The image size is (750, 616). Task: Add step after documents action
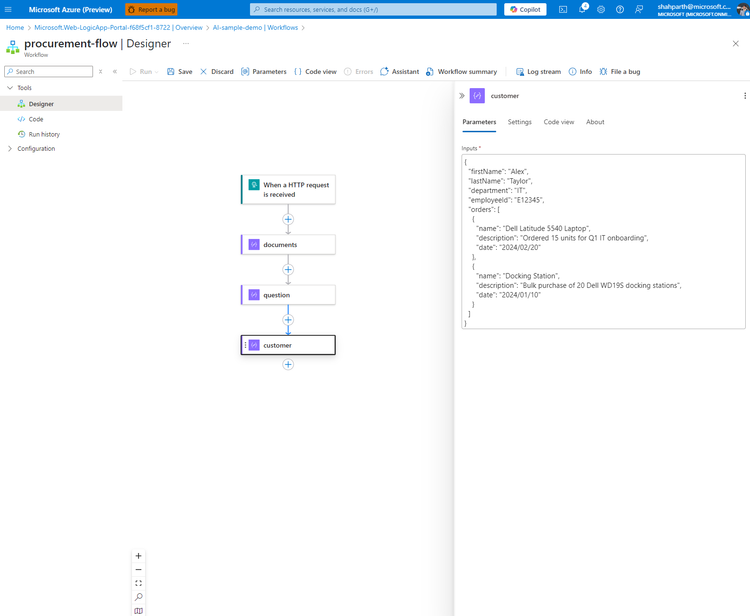(288, 270)
